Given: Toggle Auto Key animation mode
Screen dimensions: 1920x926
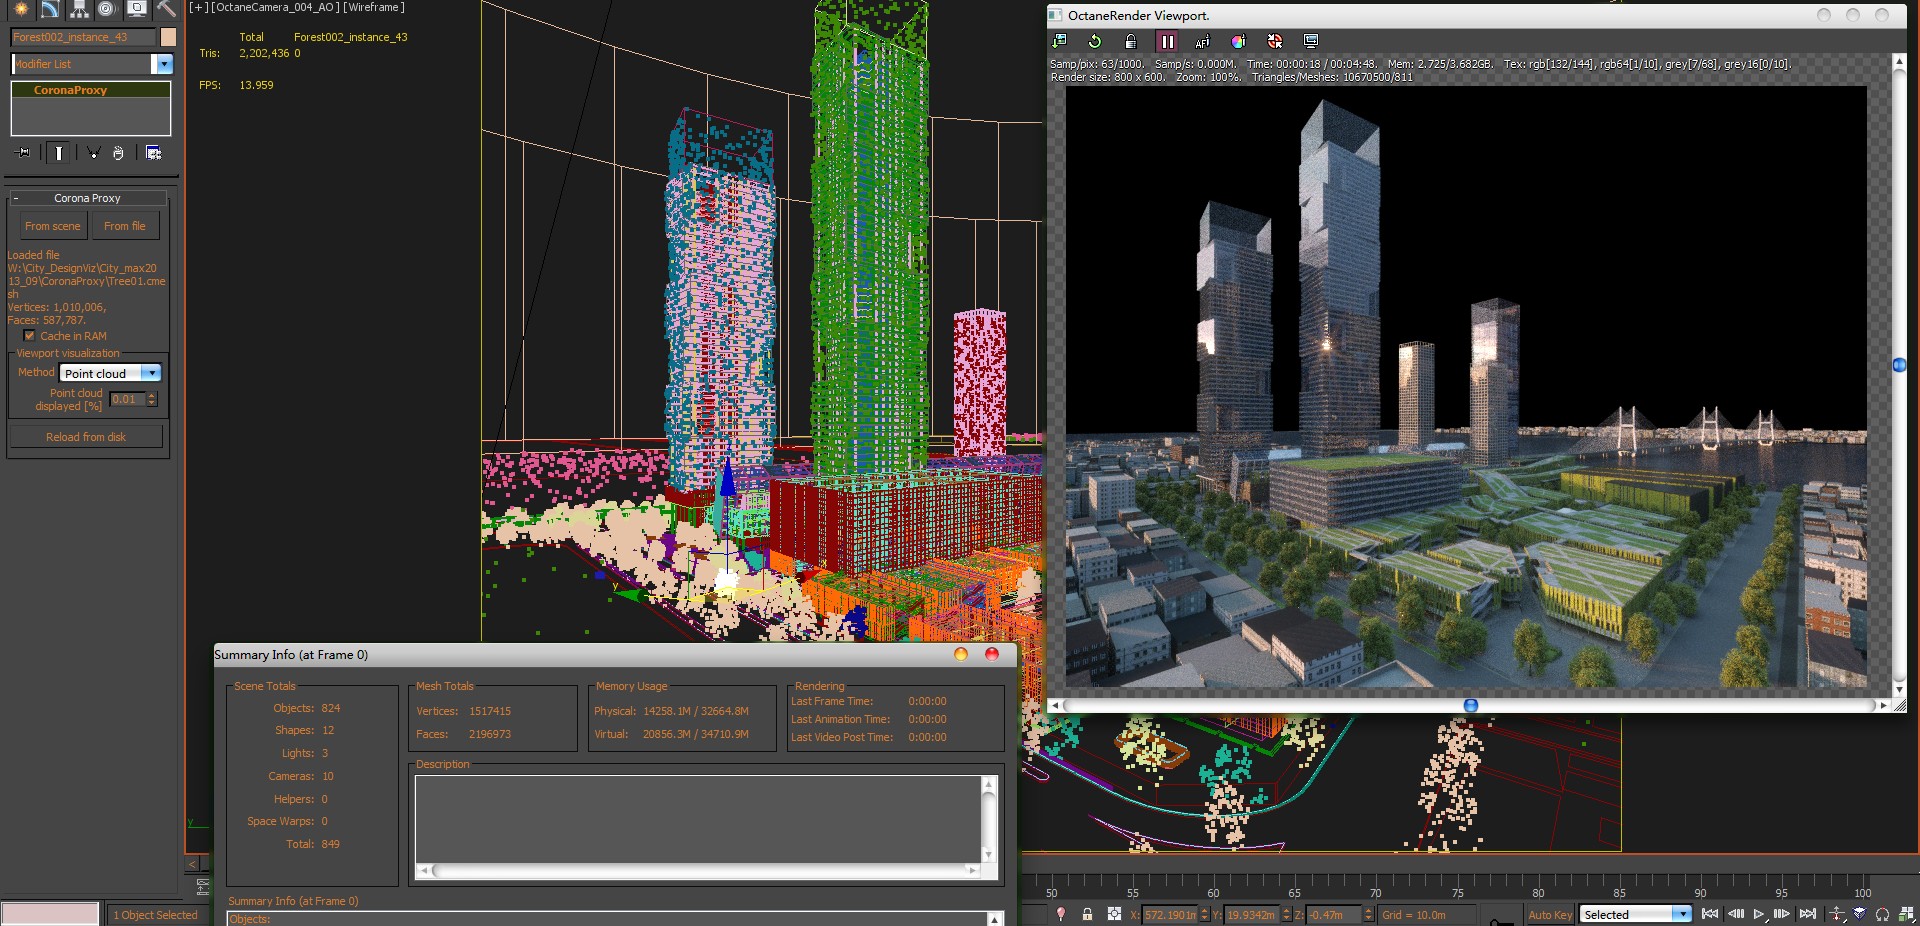Looking at the screenshot, I should 1550,915.
